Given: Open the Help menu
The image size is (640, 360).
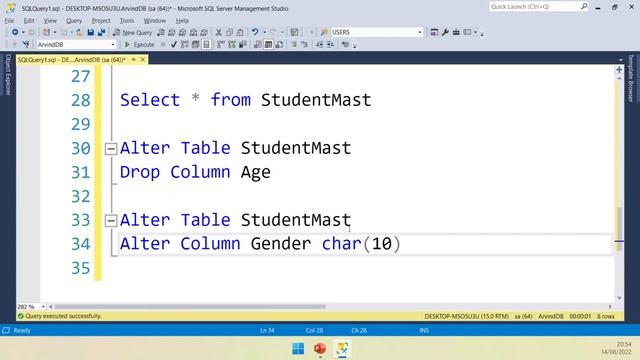Looking at the screenshot, I should (x=182, y=20).
